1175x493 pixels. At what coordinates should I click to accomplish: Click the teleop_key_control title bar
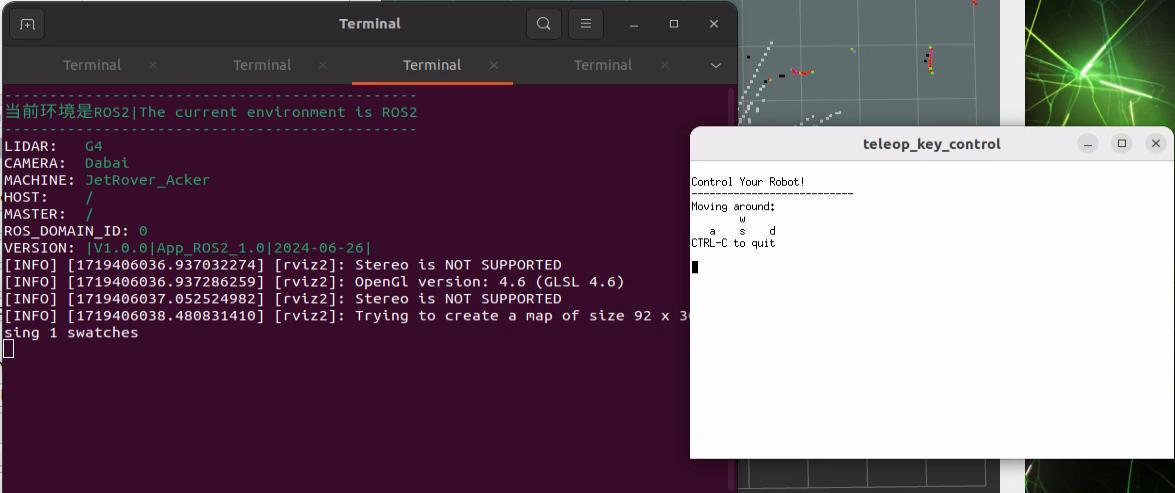tap(931, 144)
